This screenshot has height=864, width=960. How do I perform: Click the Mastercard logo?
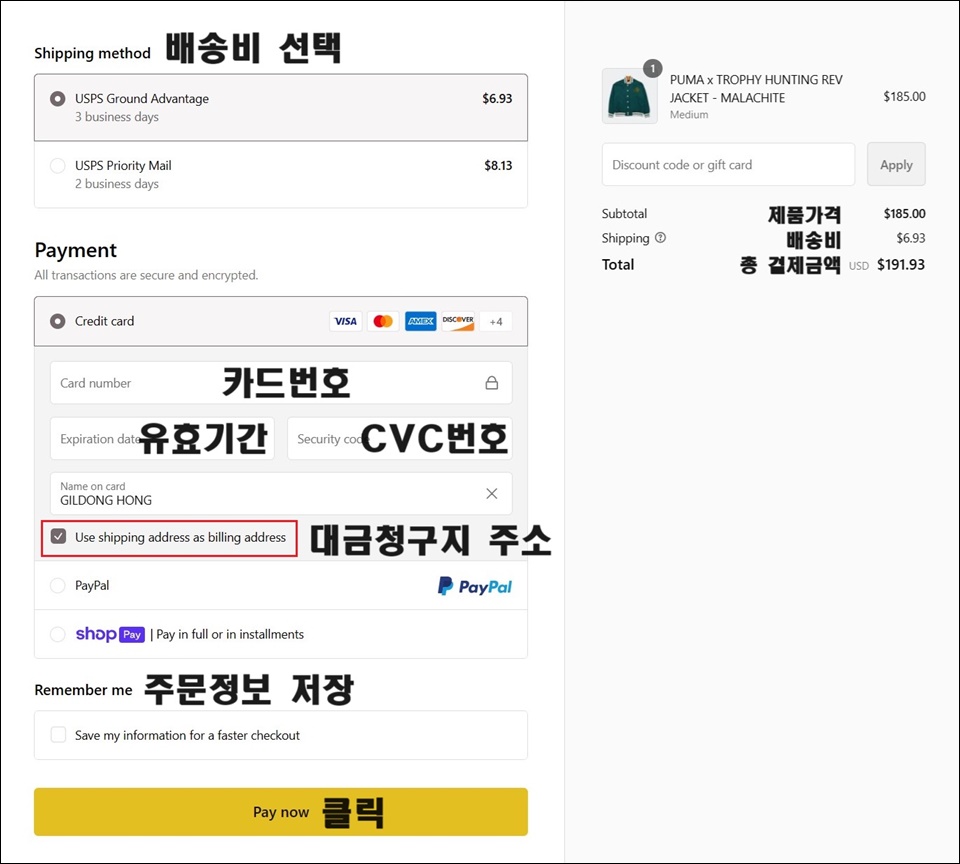(x=383, y=321)
